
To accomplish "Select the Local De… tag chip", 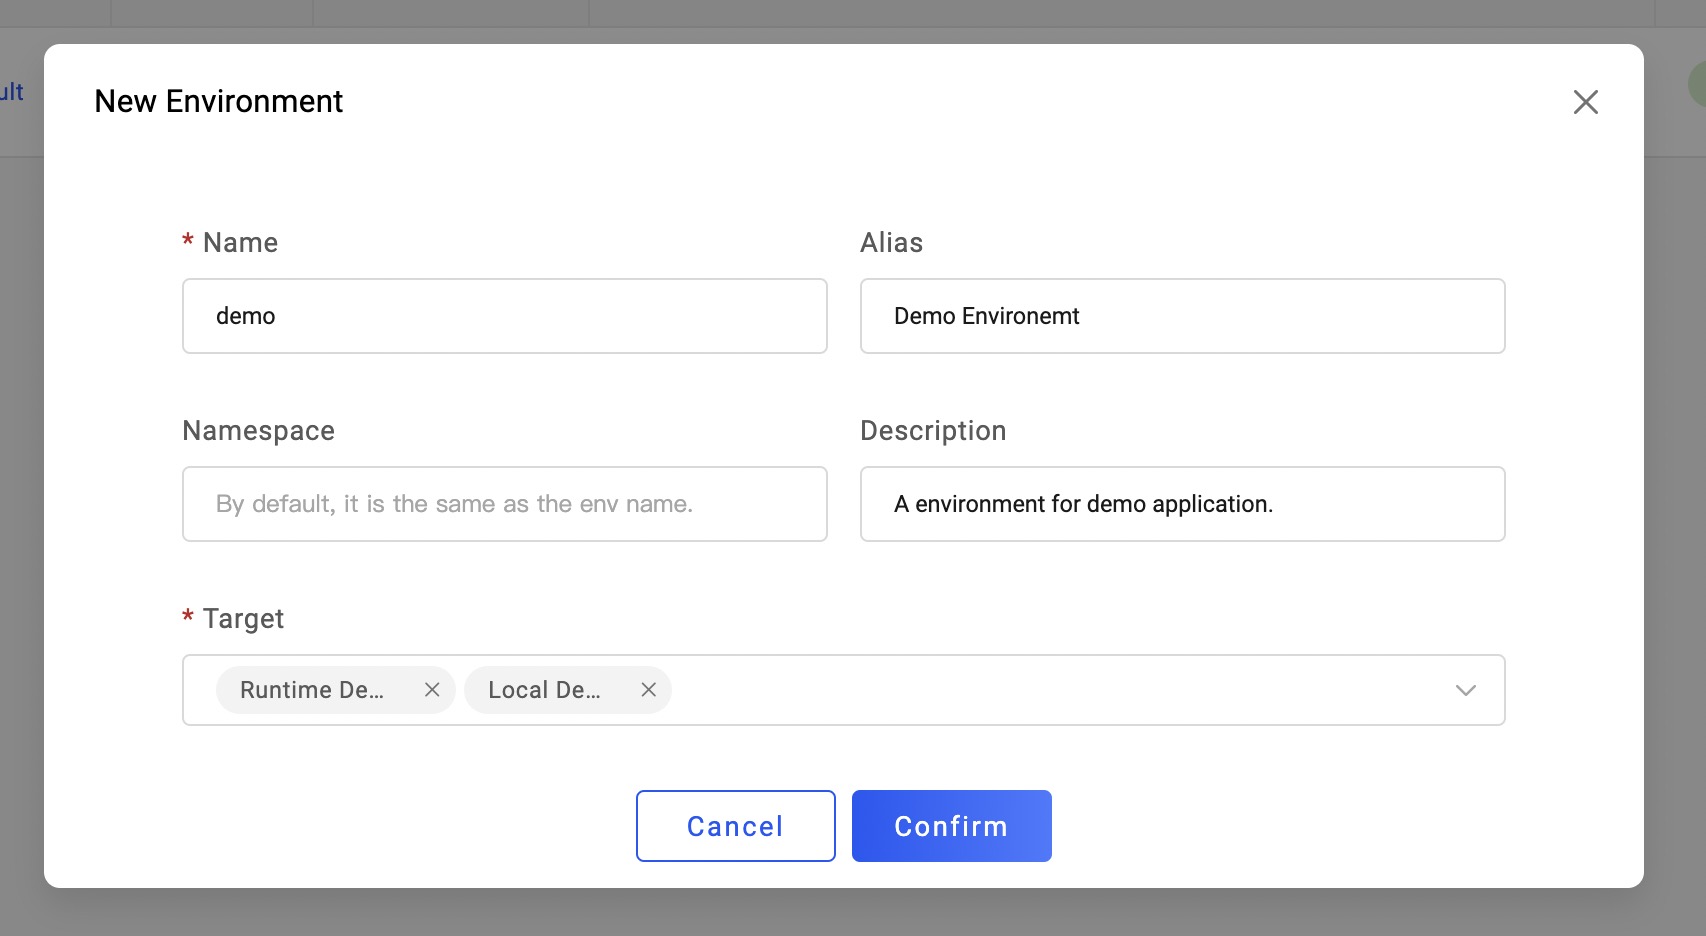I will coord(544,690).
